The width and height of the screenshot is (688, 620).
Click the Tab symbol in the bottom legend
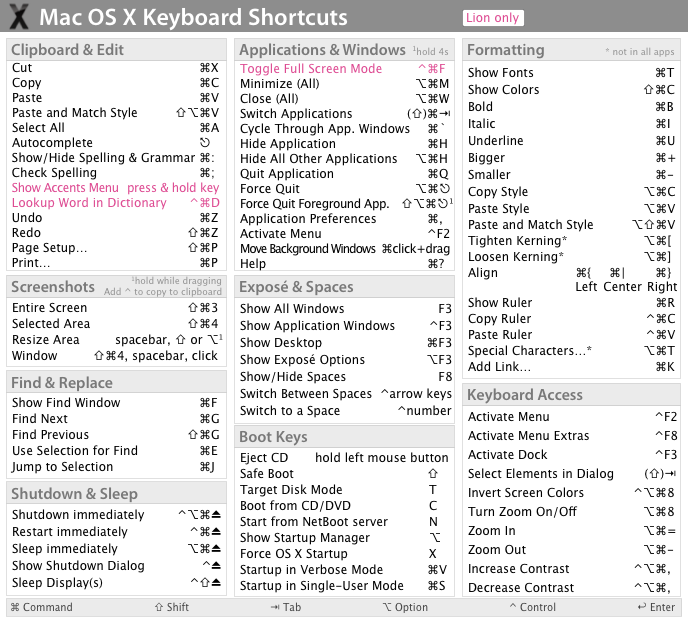coord(274,607)
